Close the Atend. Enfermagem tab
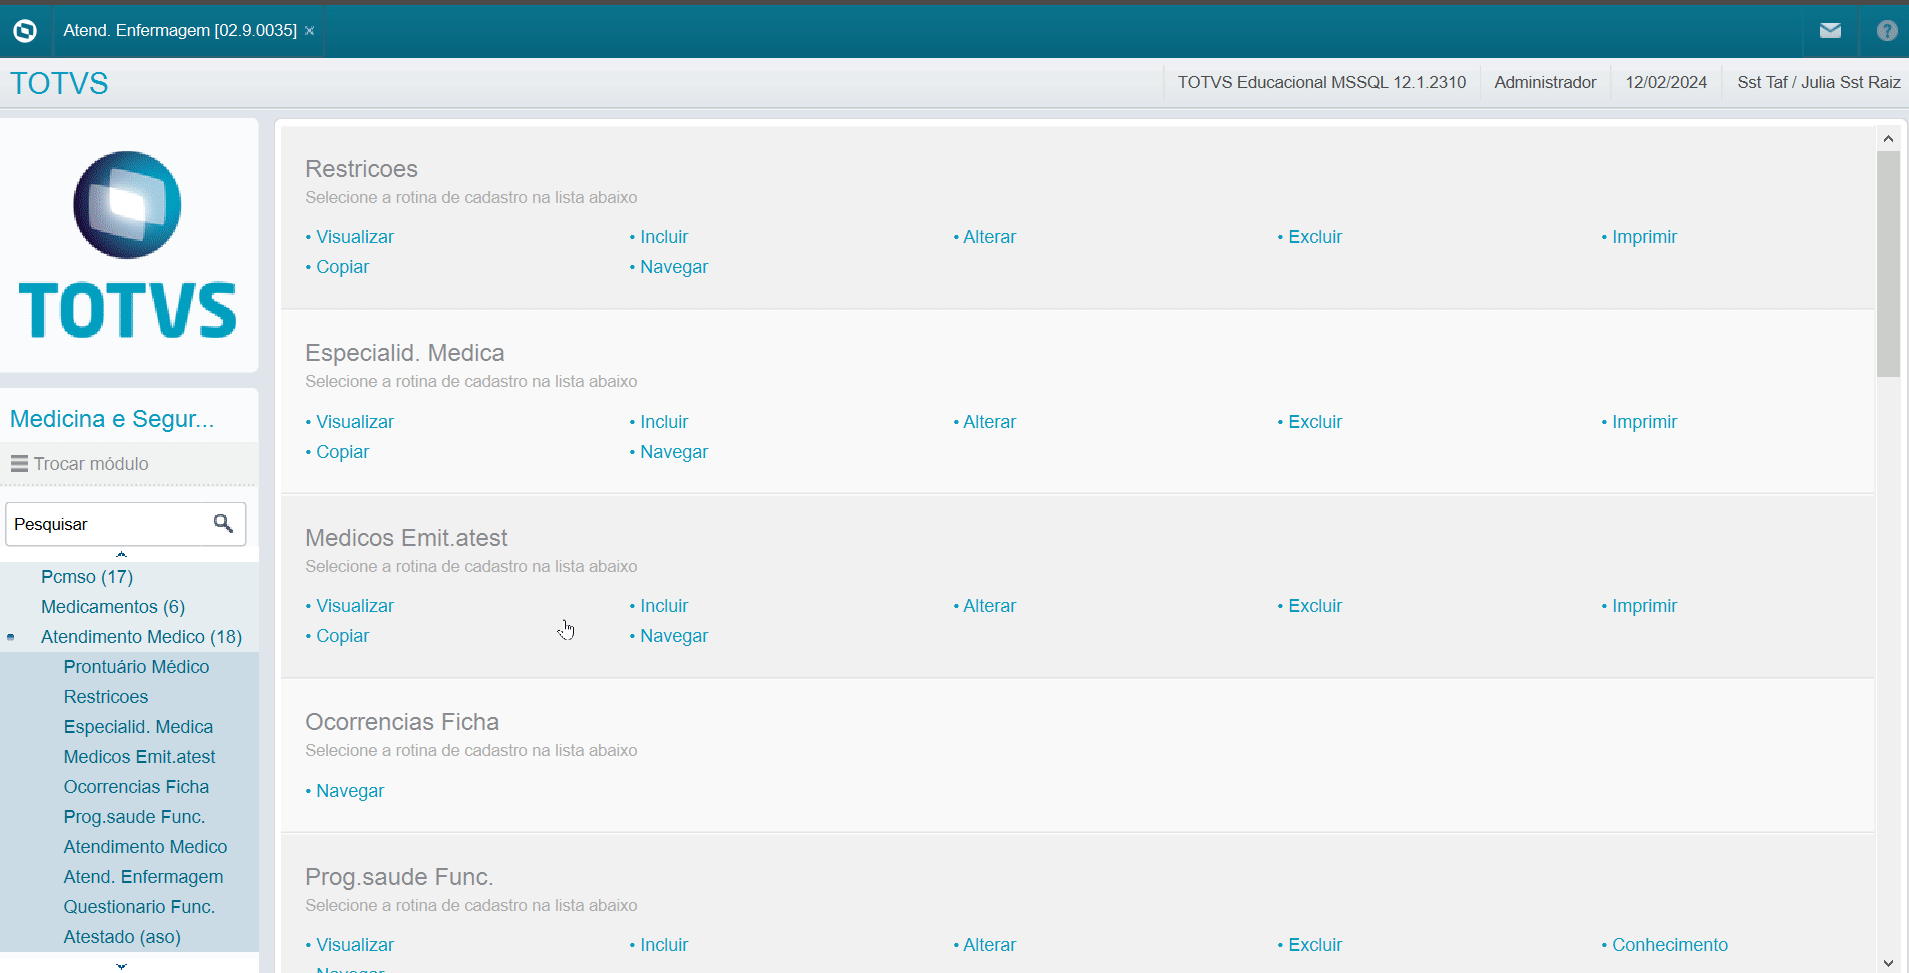This screenshot has height=973, width=1909. [310, 31]
